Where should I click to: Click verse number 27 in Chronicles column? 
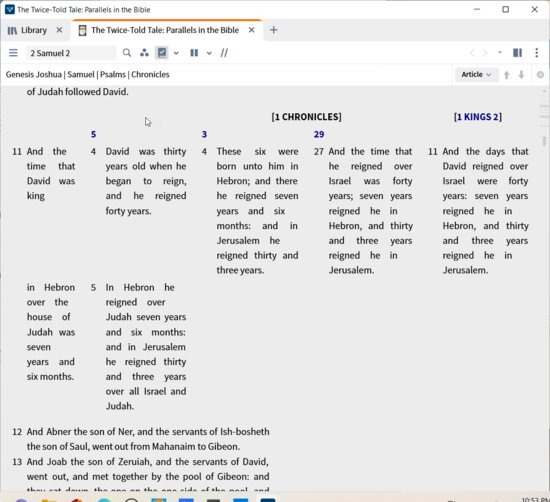tap(318, 152)
